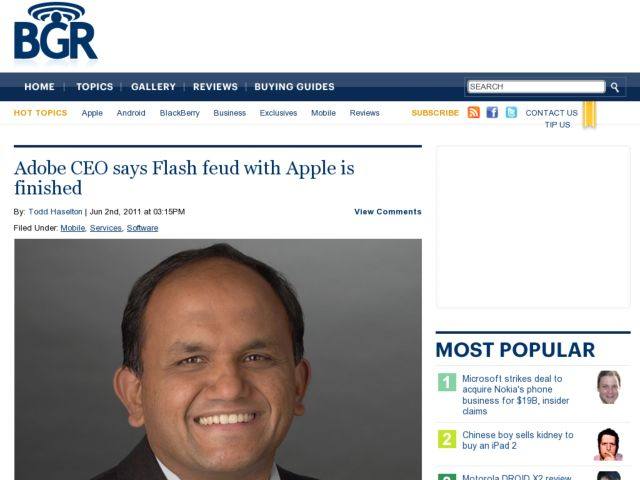
Task: Click in the Search field
Action: point(536,87)
